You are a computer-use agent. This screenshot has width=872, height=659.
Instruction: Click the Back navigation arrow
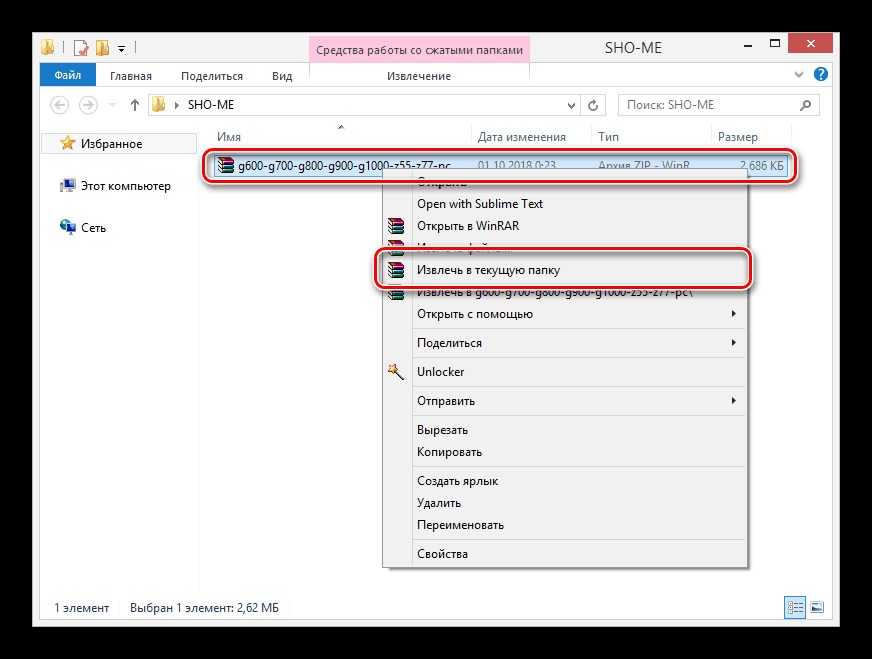tap(58, 105)
